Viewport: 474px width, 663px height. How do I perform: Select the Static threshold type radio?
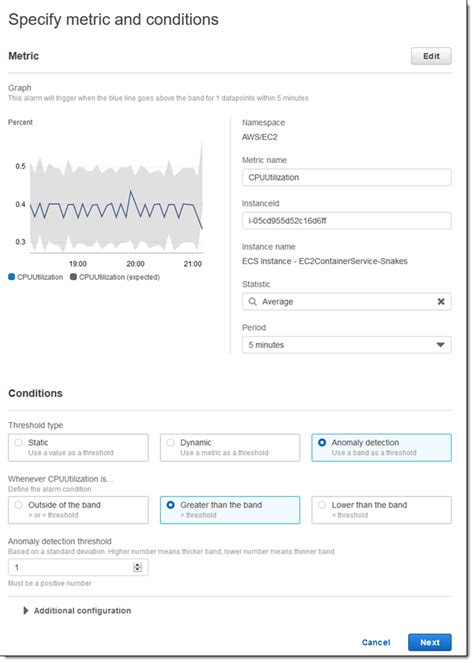pyautogui.click(x=18, y=443)
